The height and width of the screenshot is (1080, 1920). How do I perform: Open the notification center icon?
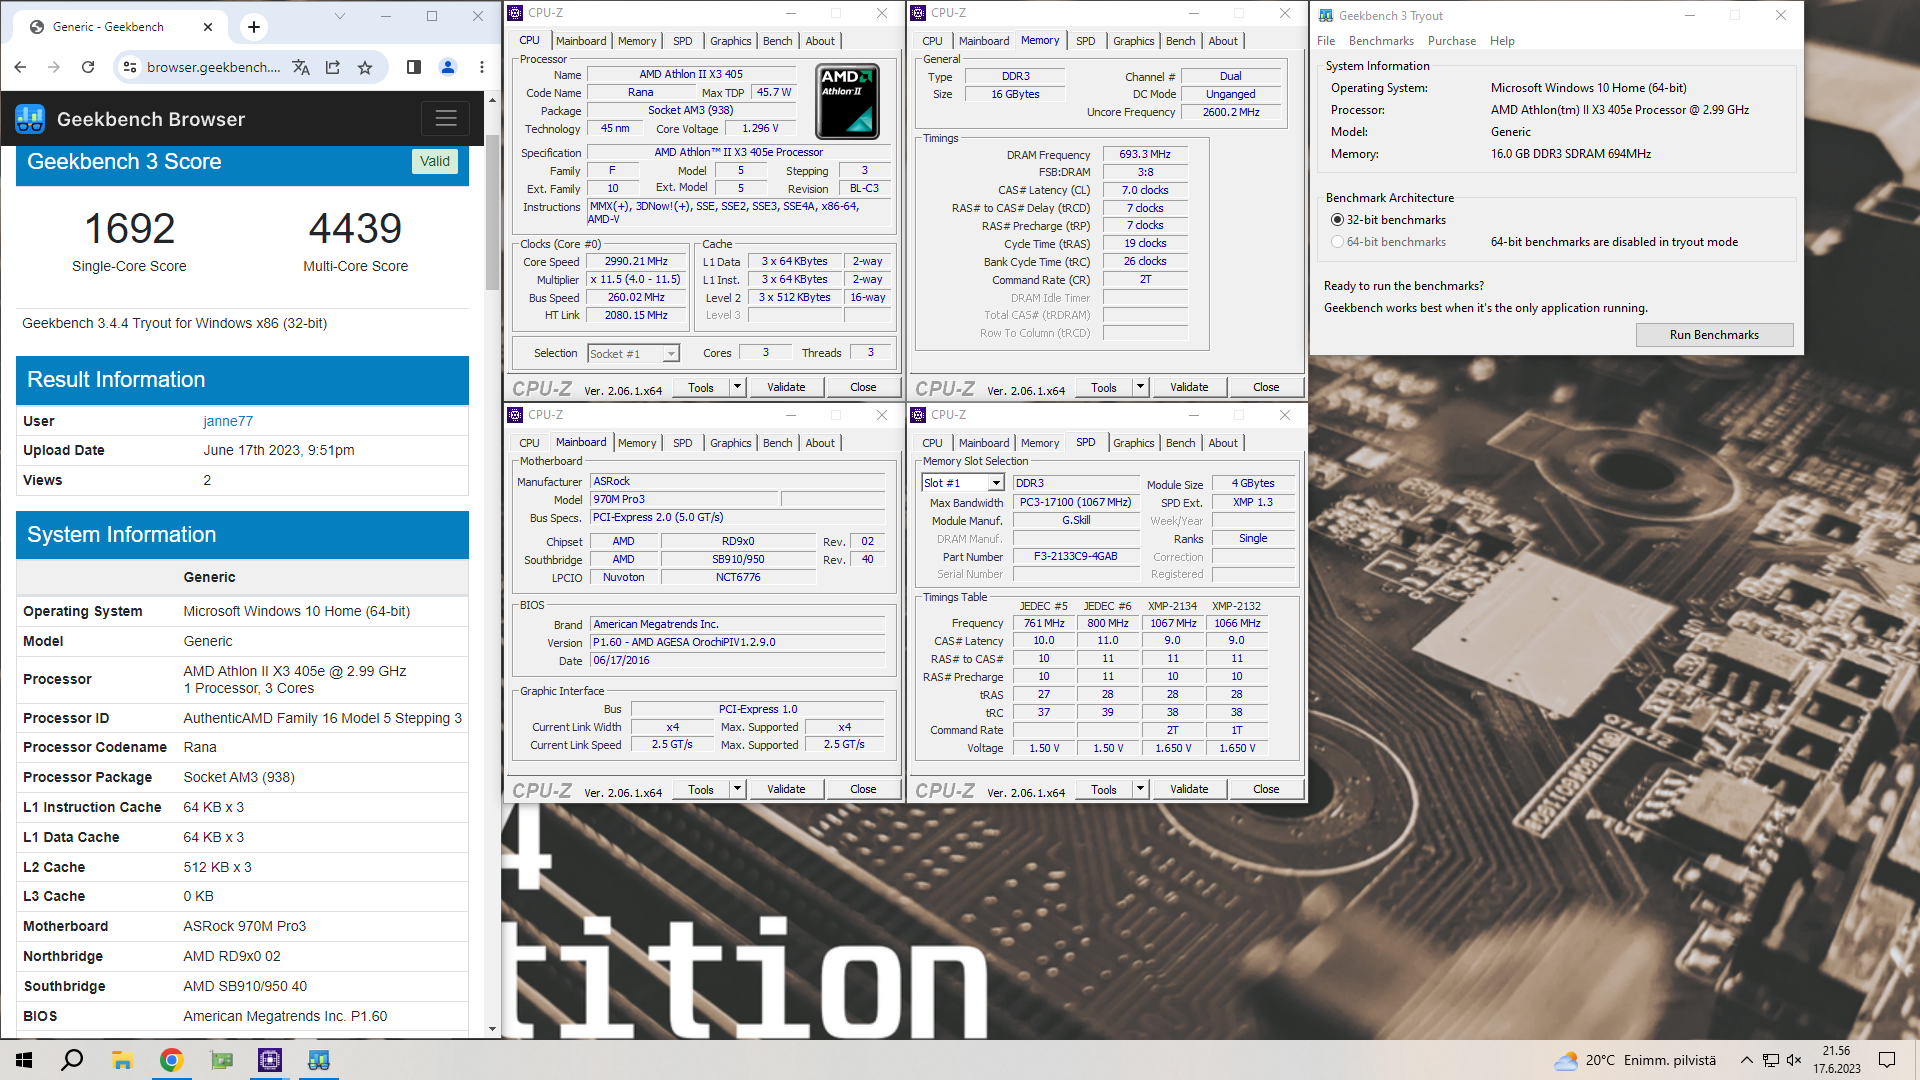pyautogui.click(x=1887, y=1060)
